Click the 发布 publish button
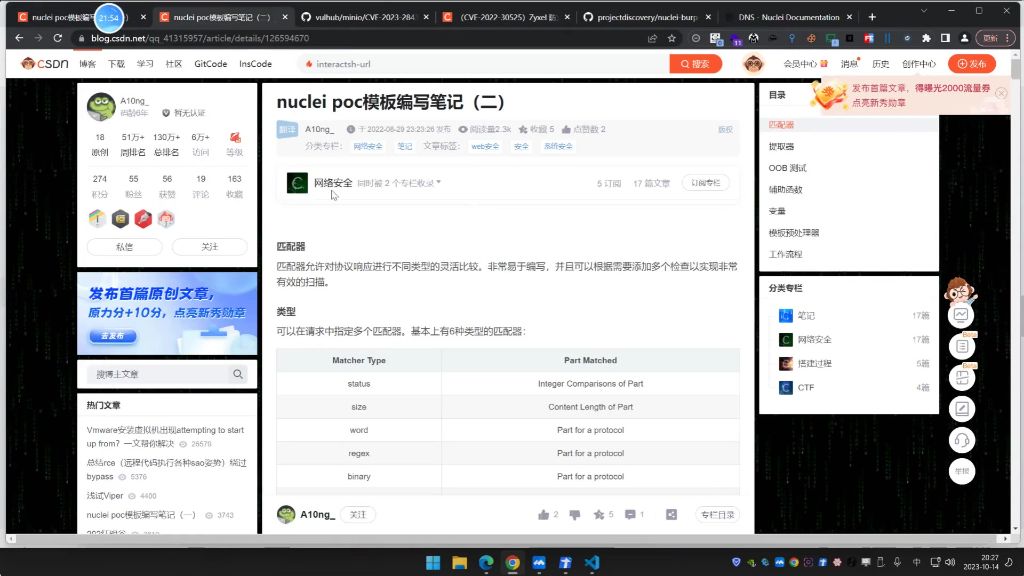The height and width of the screenshot is (576, 1024). [972, 63]
